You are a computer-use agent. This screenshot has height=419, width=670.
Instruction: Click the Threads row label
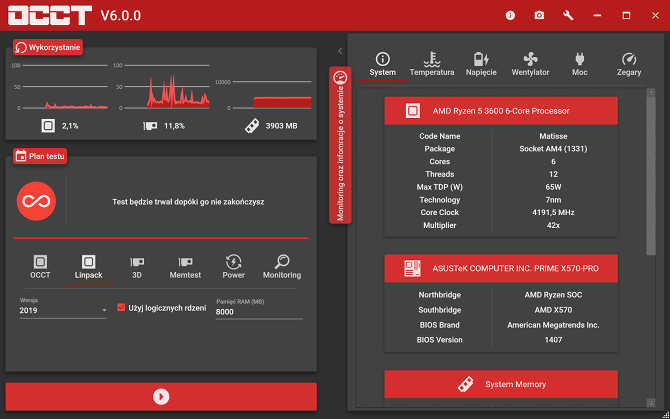click(439, 174)
